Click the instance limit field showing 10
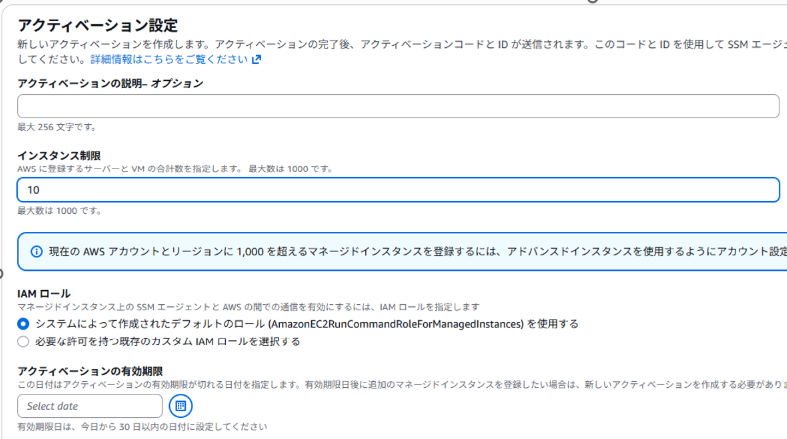Image resolution: width=787 pixels, height=439 pixels. 398,190
